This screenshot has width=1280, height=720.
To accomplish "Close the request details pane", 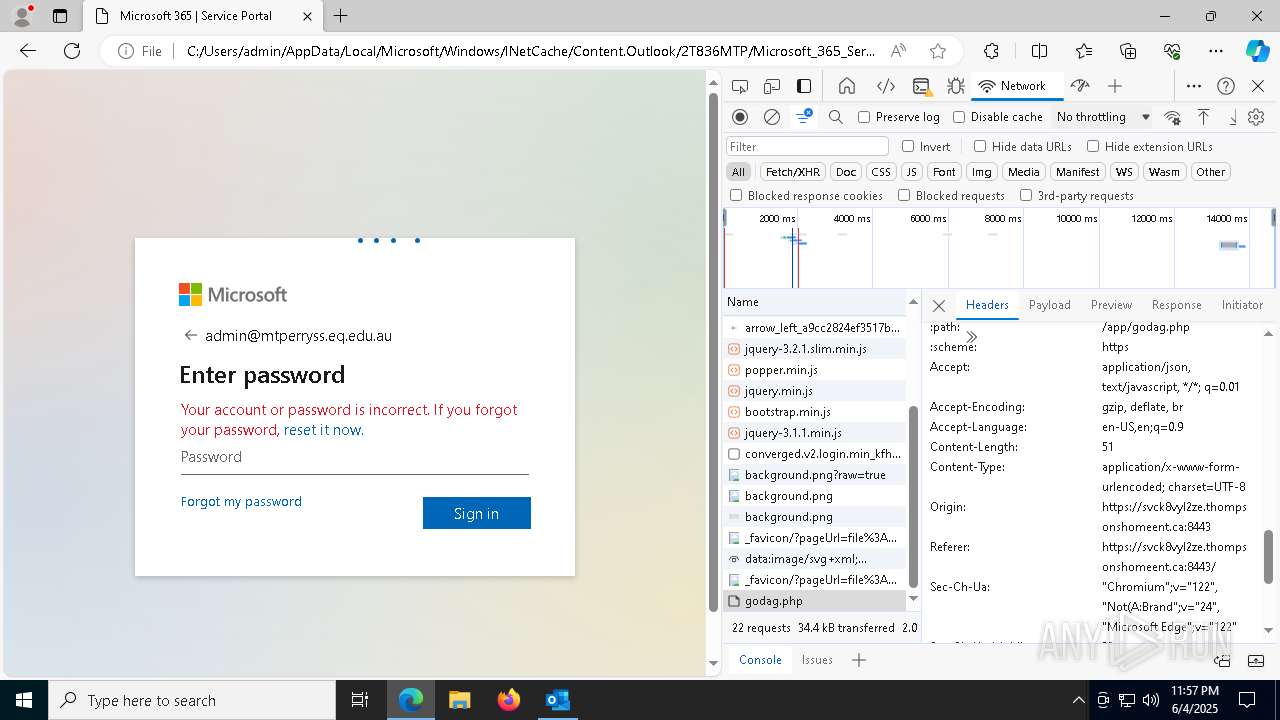I will [x=939, y=305].
